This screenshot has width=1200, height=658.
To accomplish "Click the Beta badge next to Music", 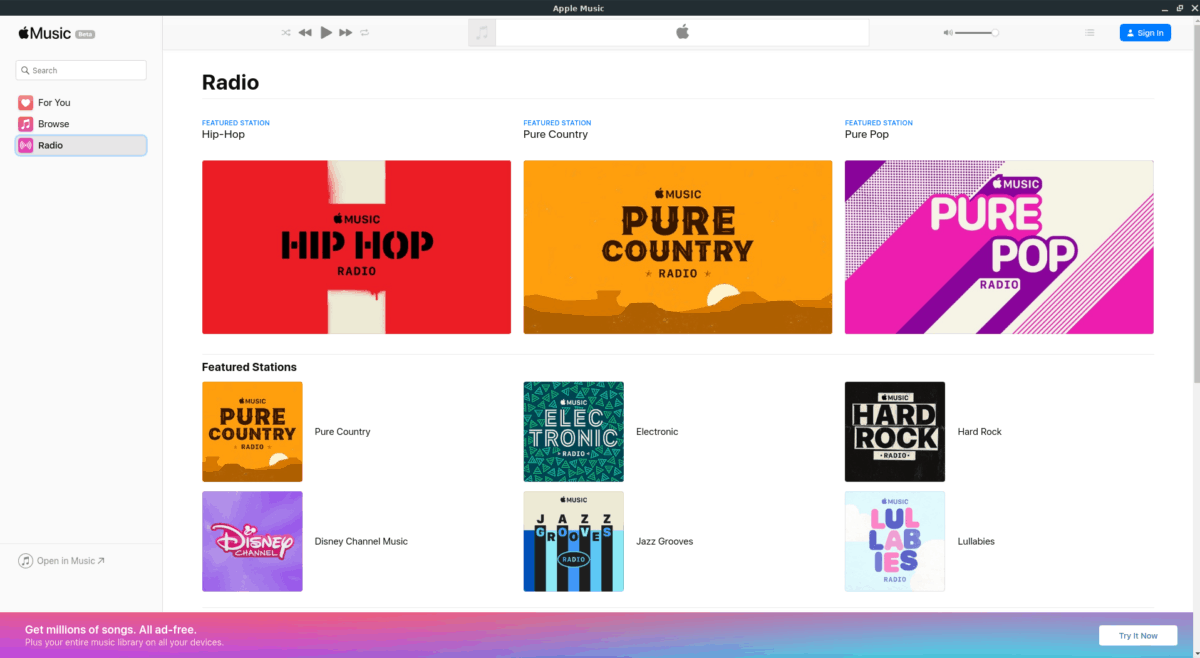I will click(x=86, y=34).
